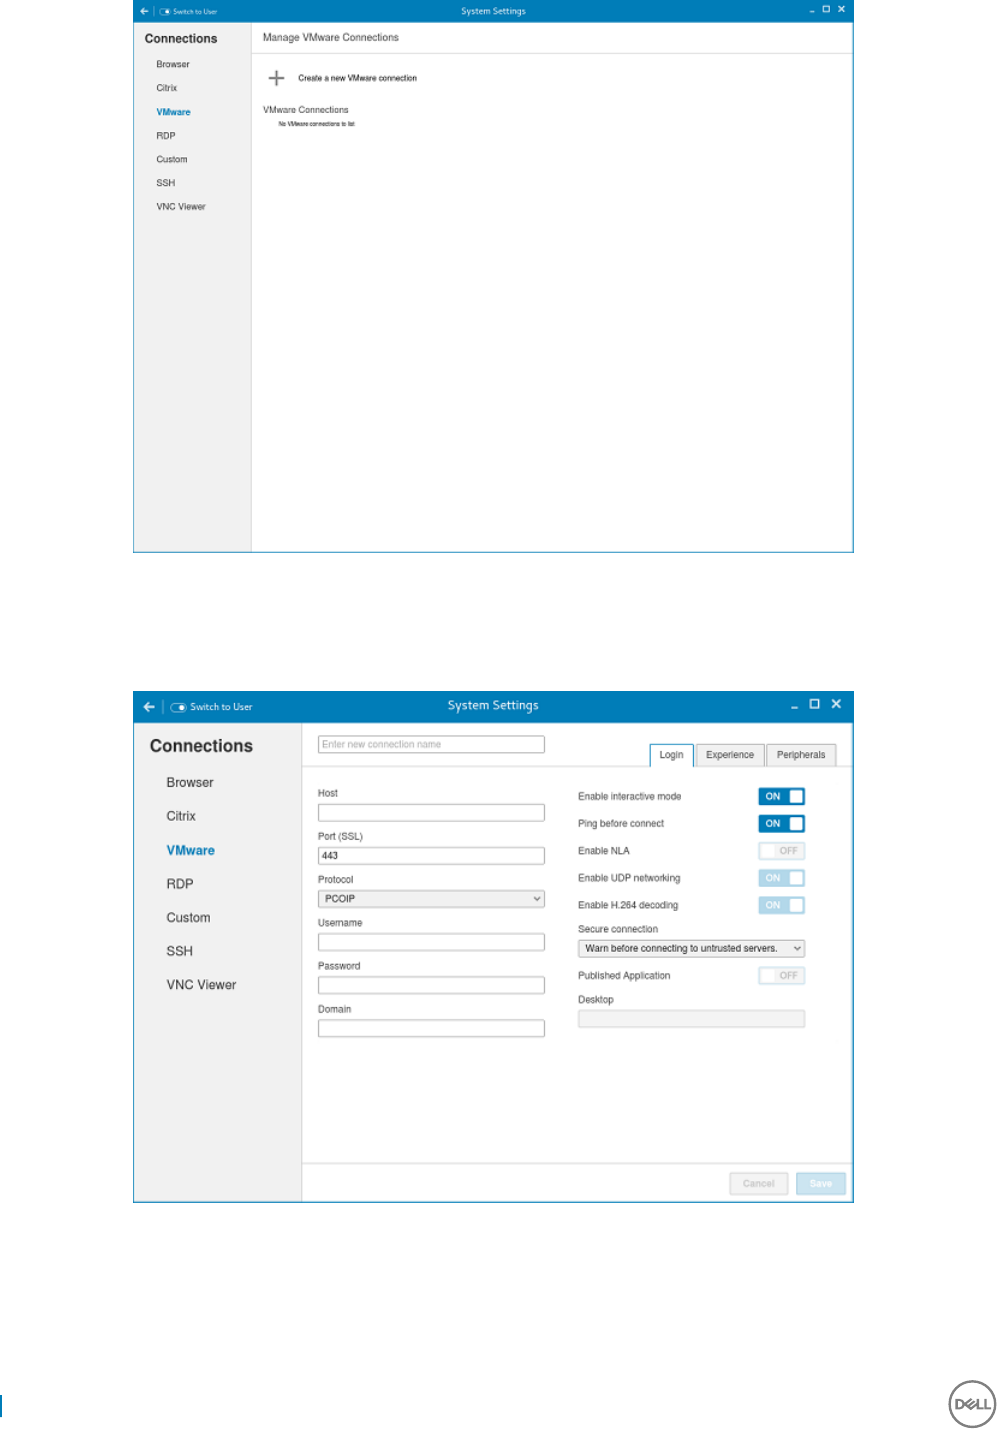997x1429 pixels.
Task: Select Browser in lower window sidebar
Action: coord(190,783)
